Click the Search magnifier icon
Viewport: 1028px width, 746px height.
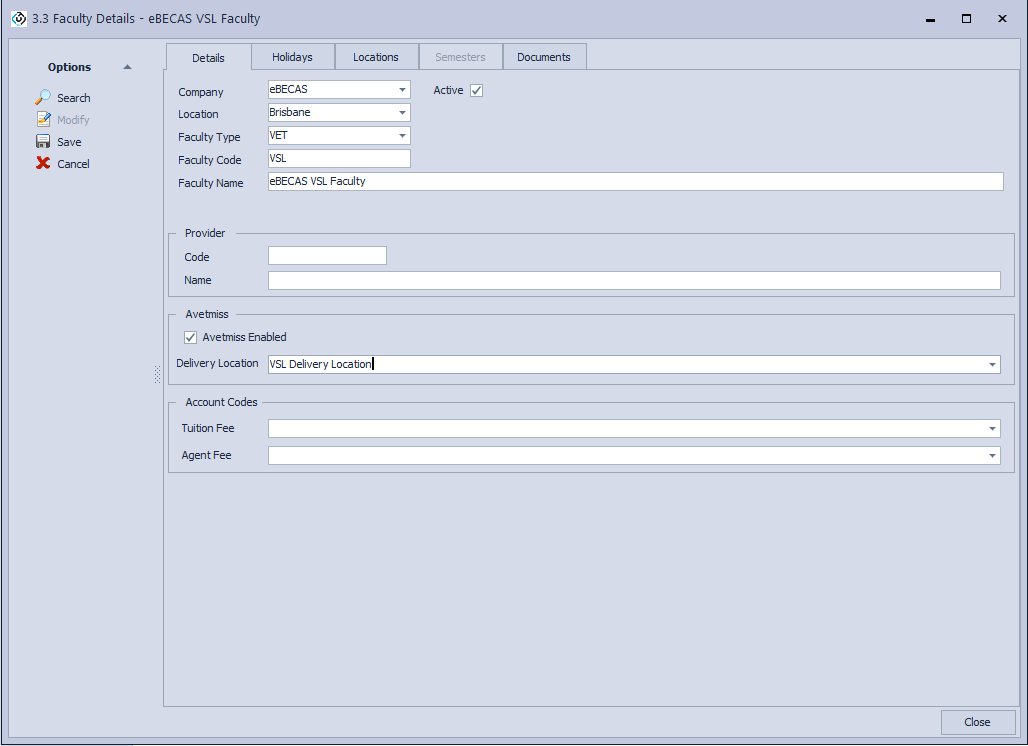coord(43,98)
